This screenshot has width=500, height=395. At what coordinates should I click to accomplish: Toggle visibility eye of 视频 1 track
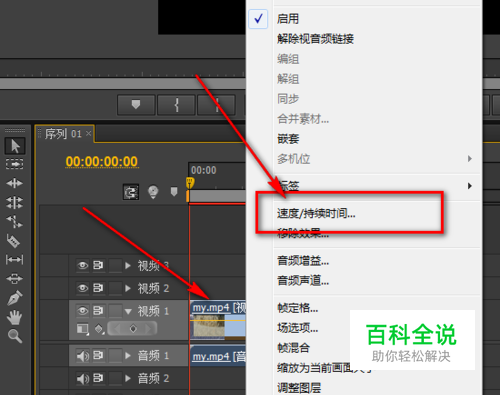coord(83,311)
